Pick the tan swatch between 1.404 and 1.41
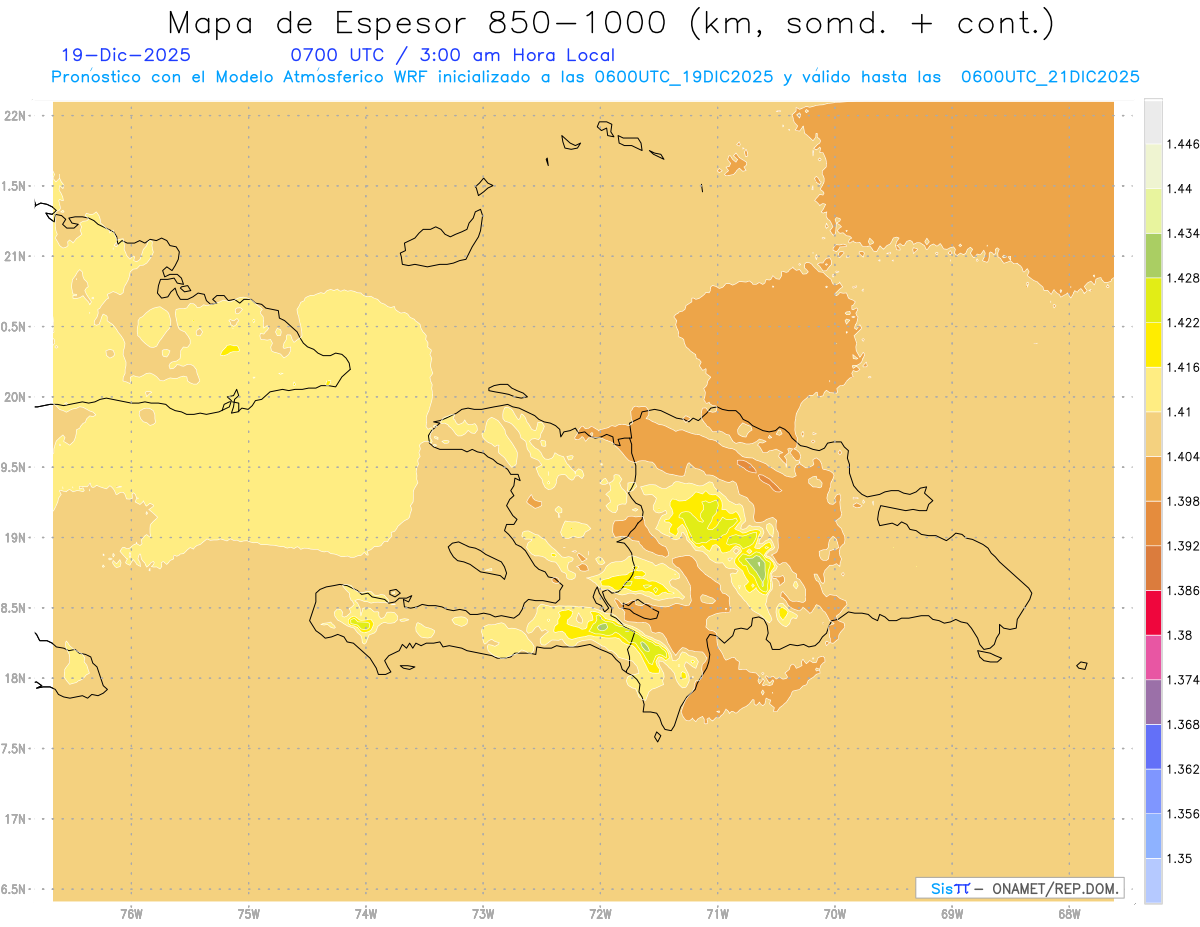 pyautogui.click(x=1153, y=434)
